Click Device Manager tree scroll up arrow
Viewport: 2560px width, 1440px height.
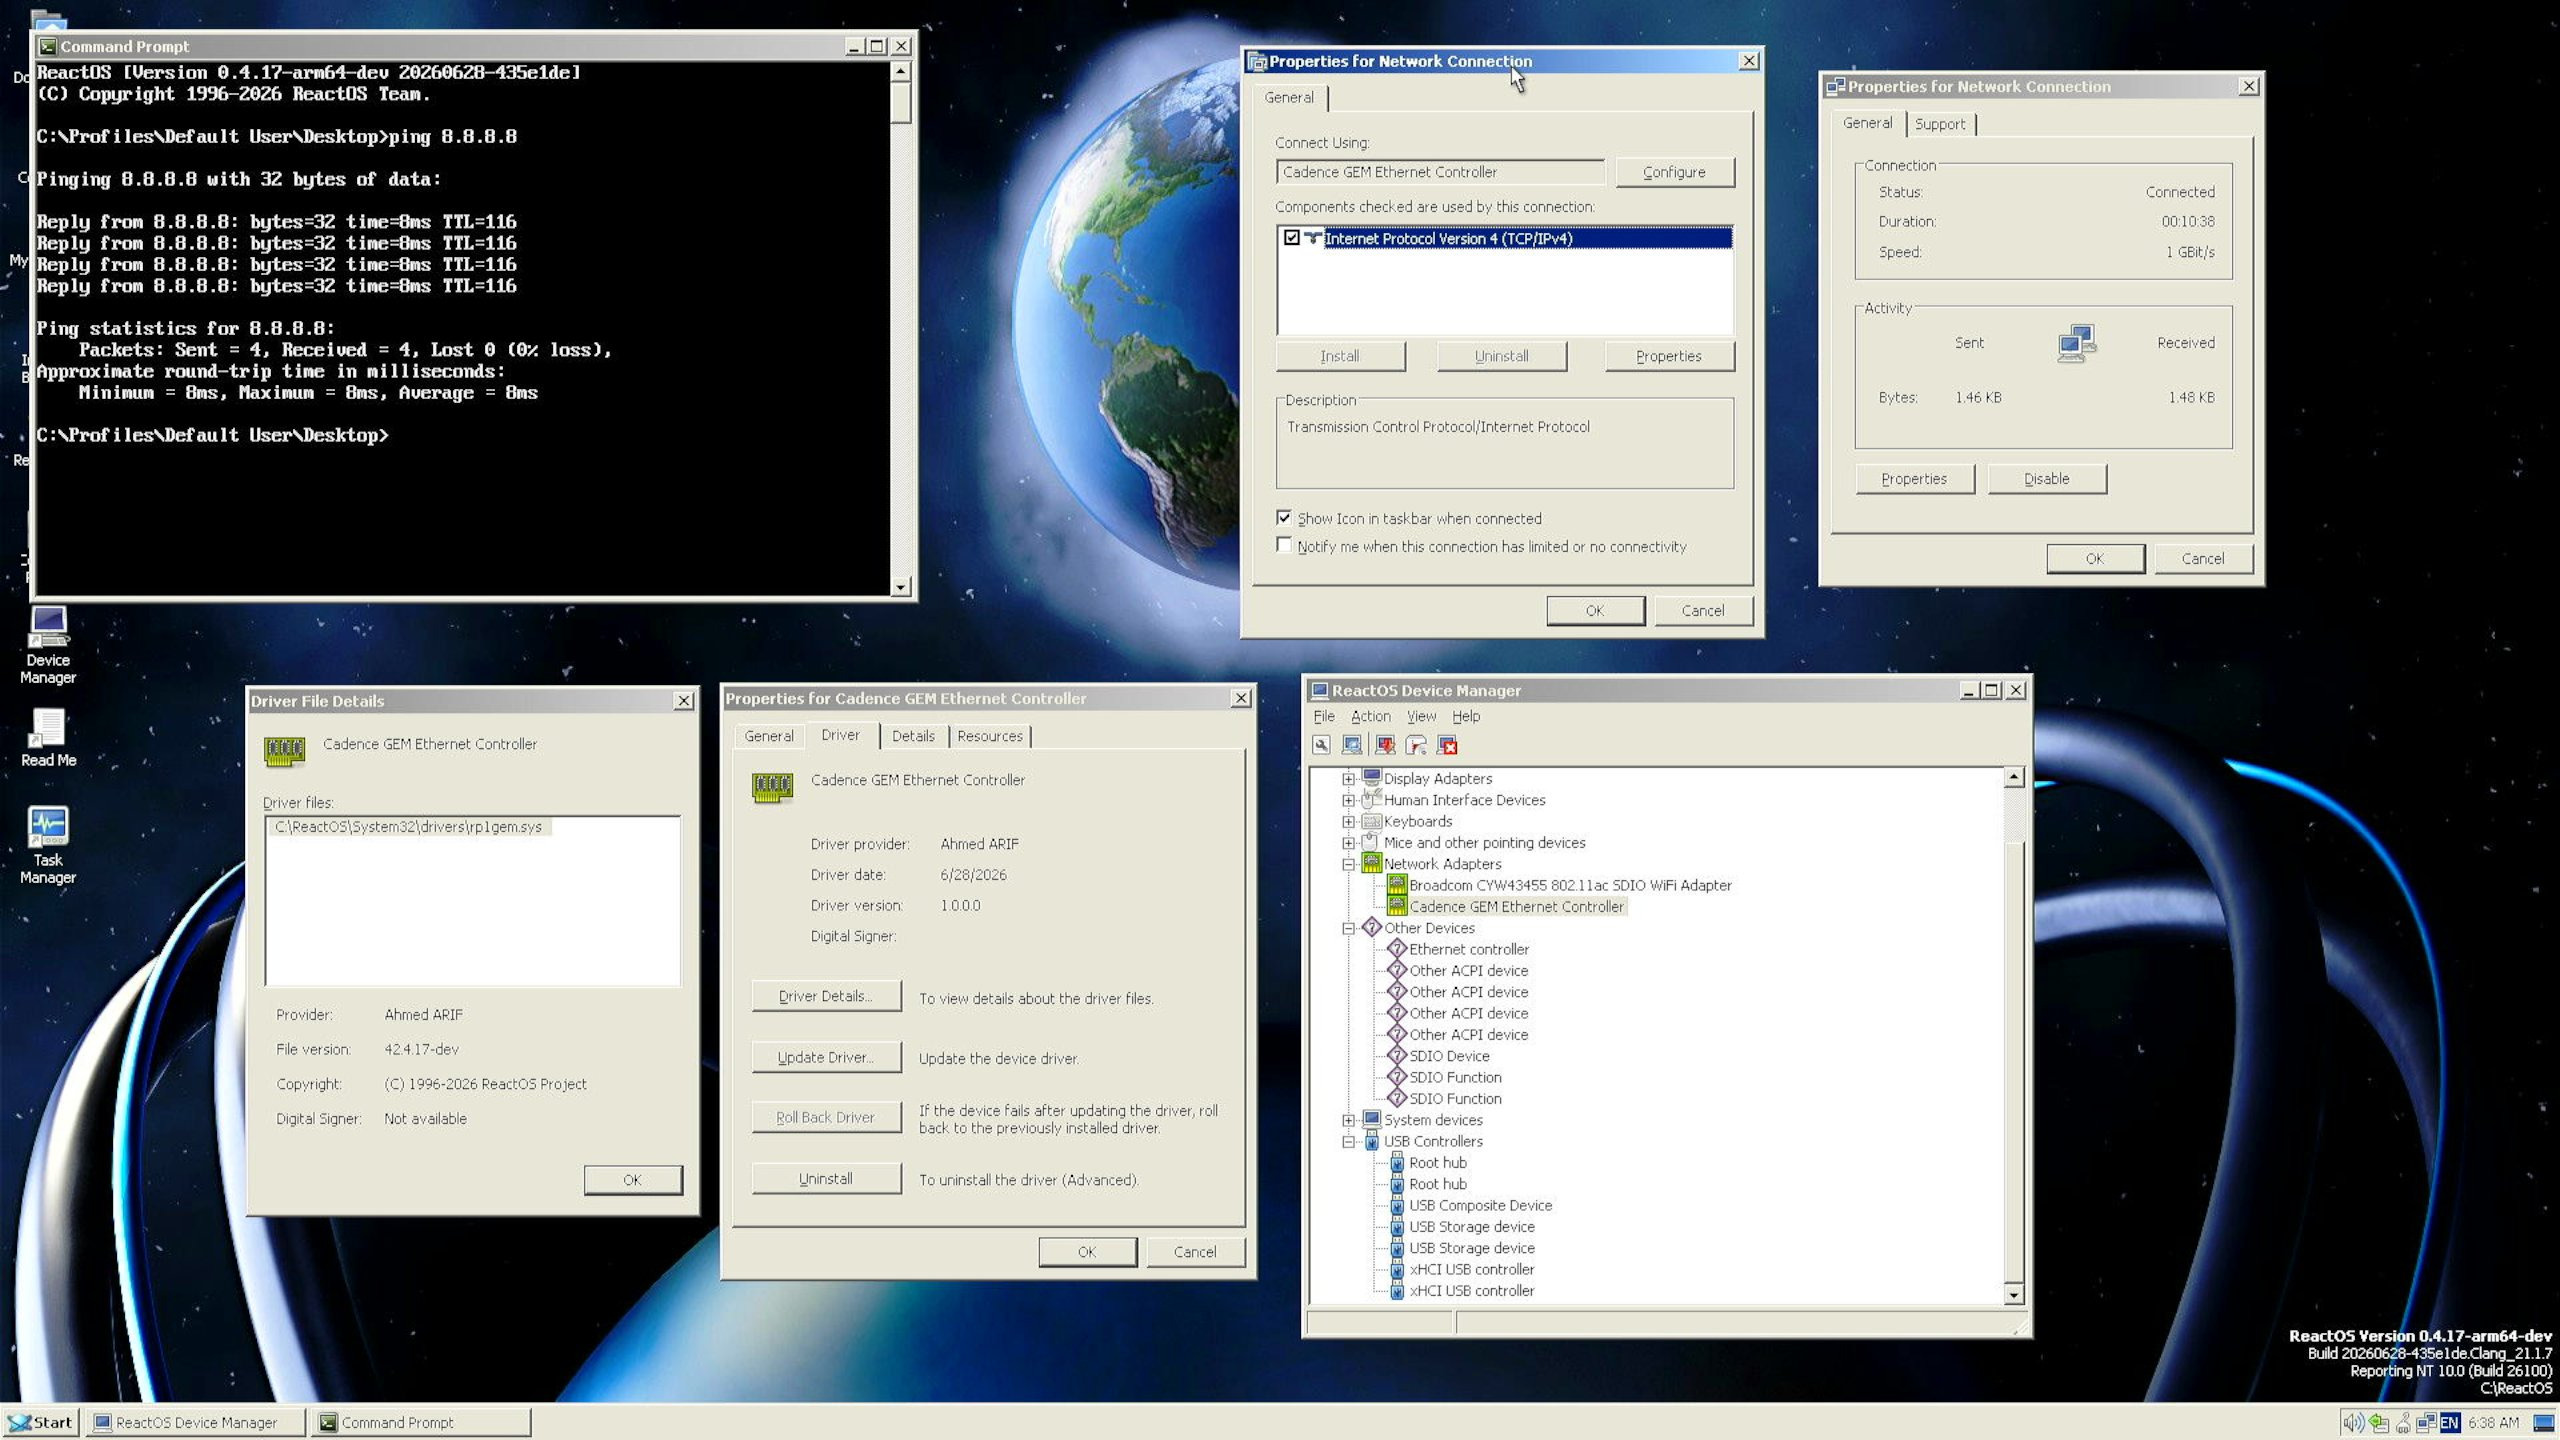coord(2015,777)
